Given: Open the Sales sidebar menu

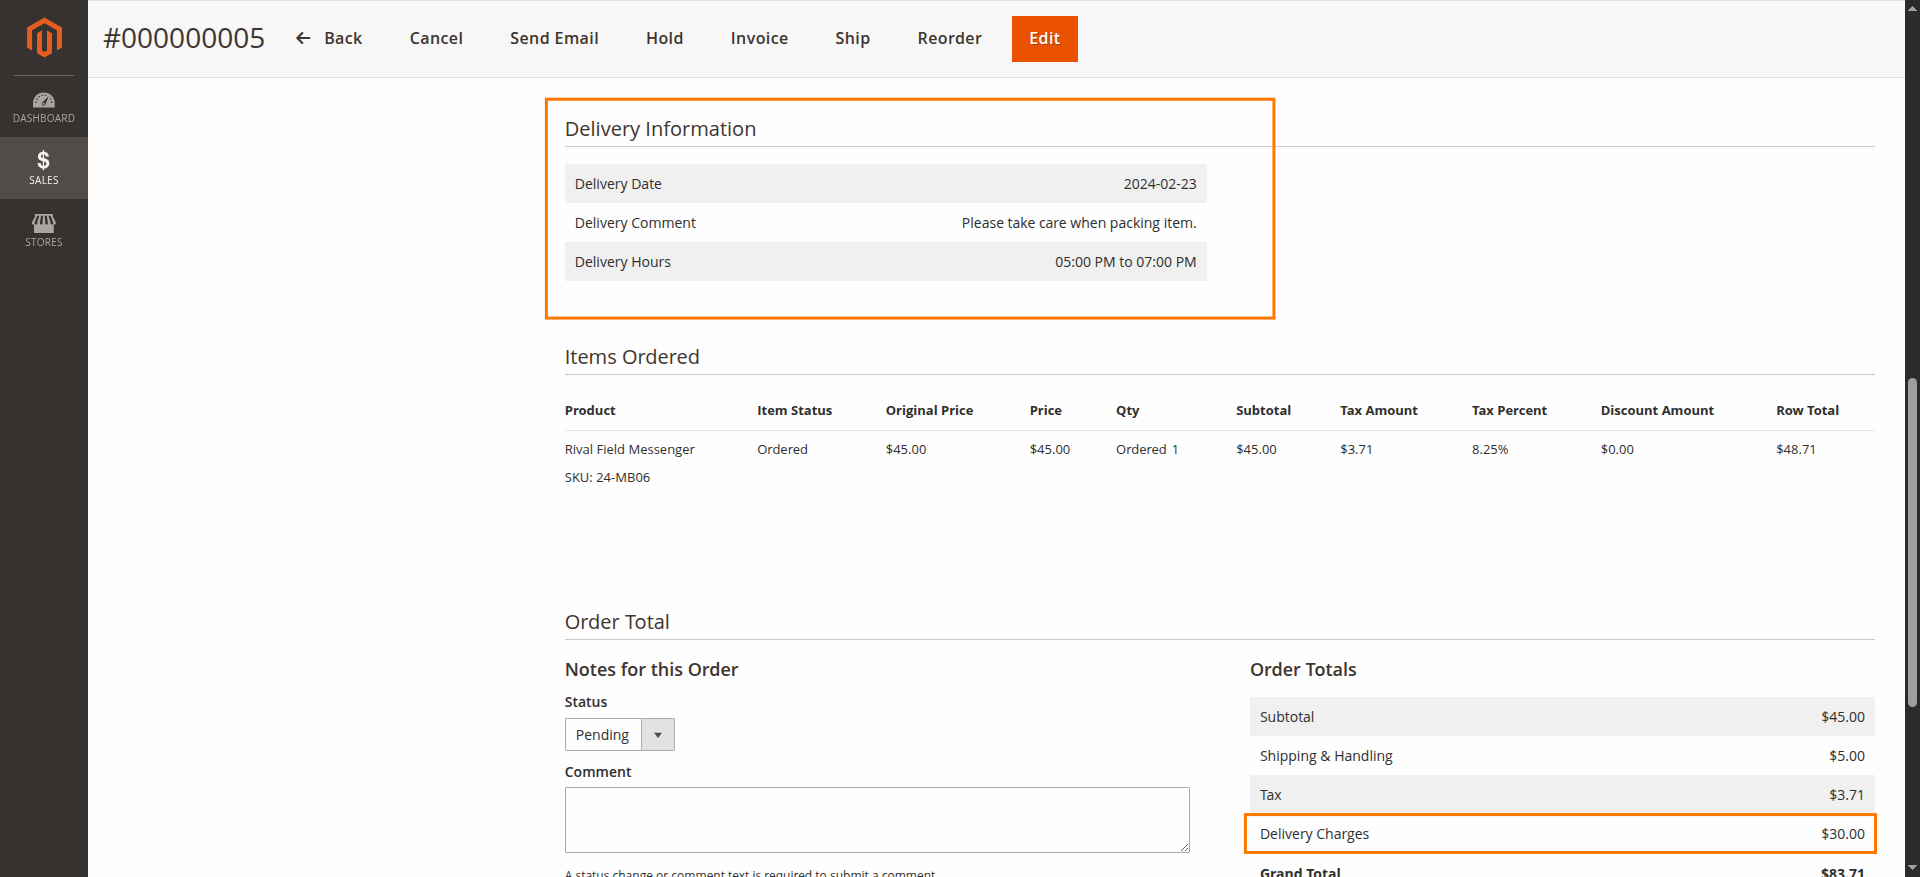Looking at the screenshot, I should pos(44,168).
